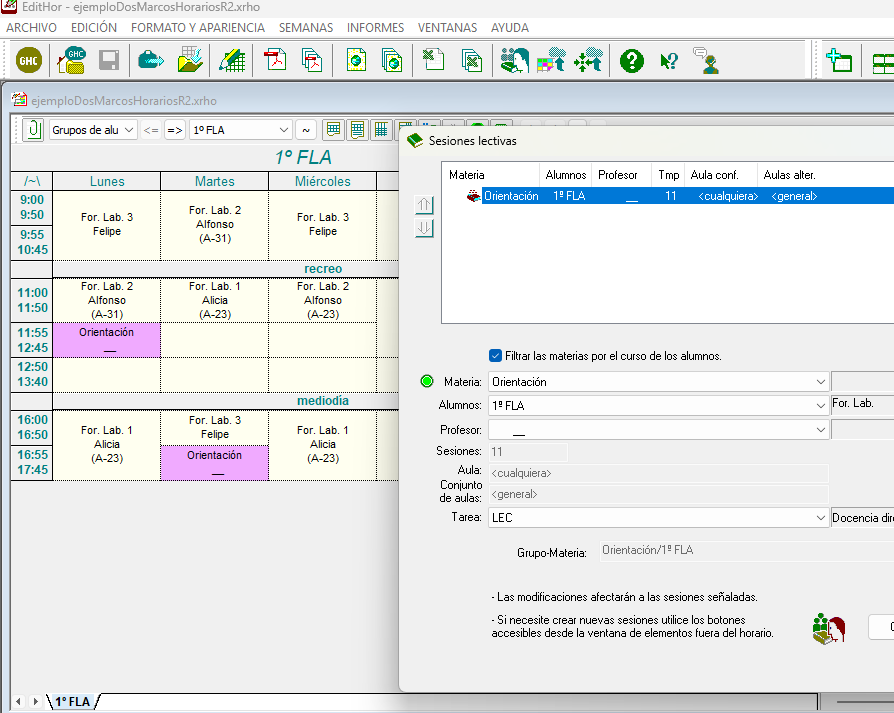The height and width of the screenshot is (713, 894).
Task: Click the move session up arrow
Action: [x=424, y=205]
